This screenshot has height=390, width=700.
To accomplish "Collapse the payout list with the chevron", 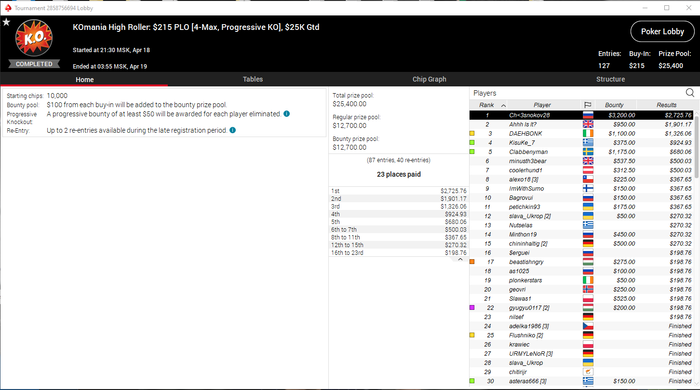I will click(460, 260).
